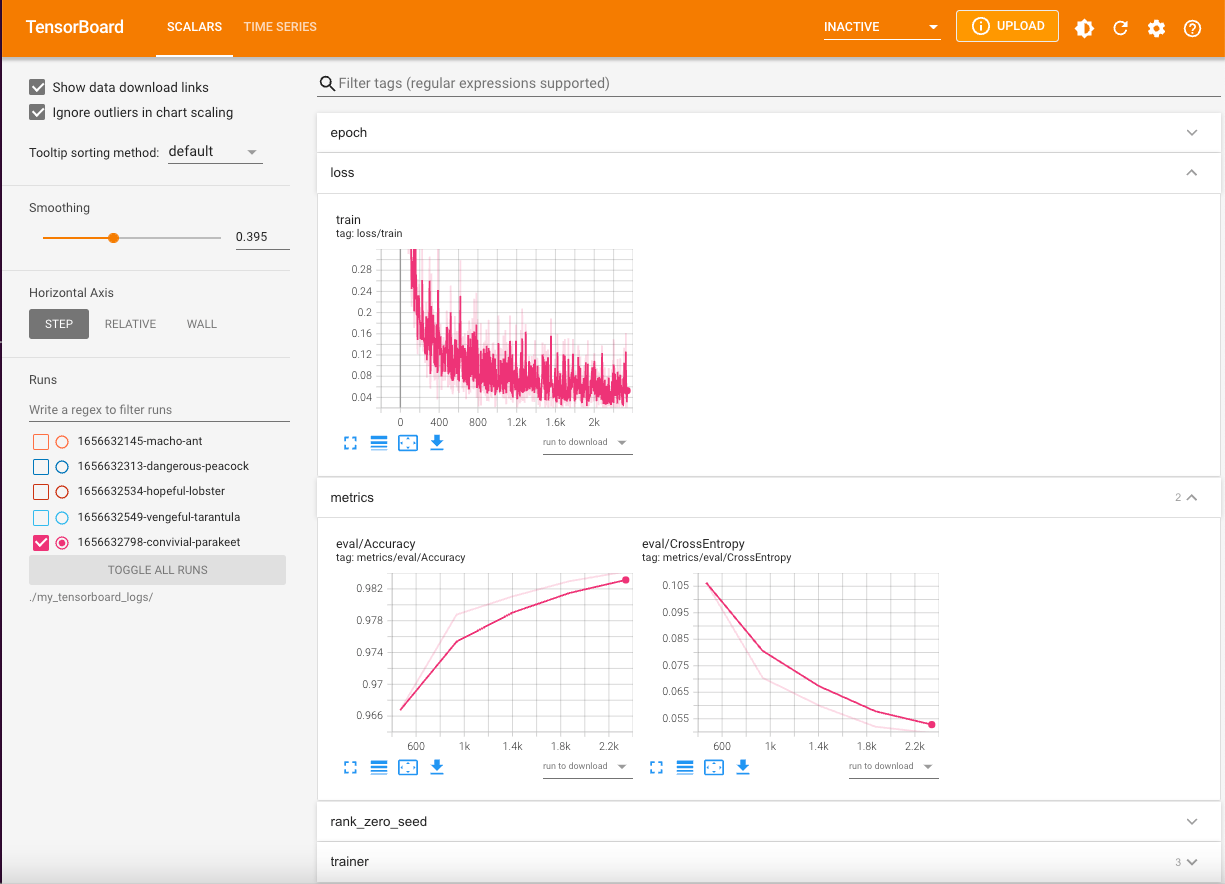This screenshot has width=1225, height=884.
Task: Open the help icon
Action: tap(1192, 28)
